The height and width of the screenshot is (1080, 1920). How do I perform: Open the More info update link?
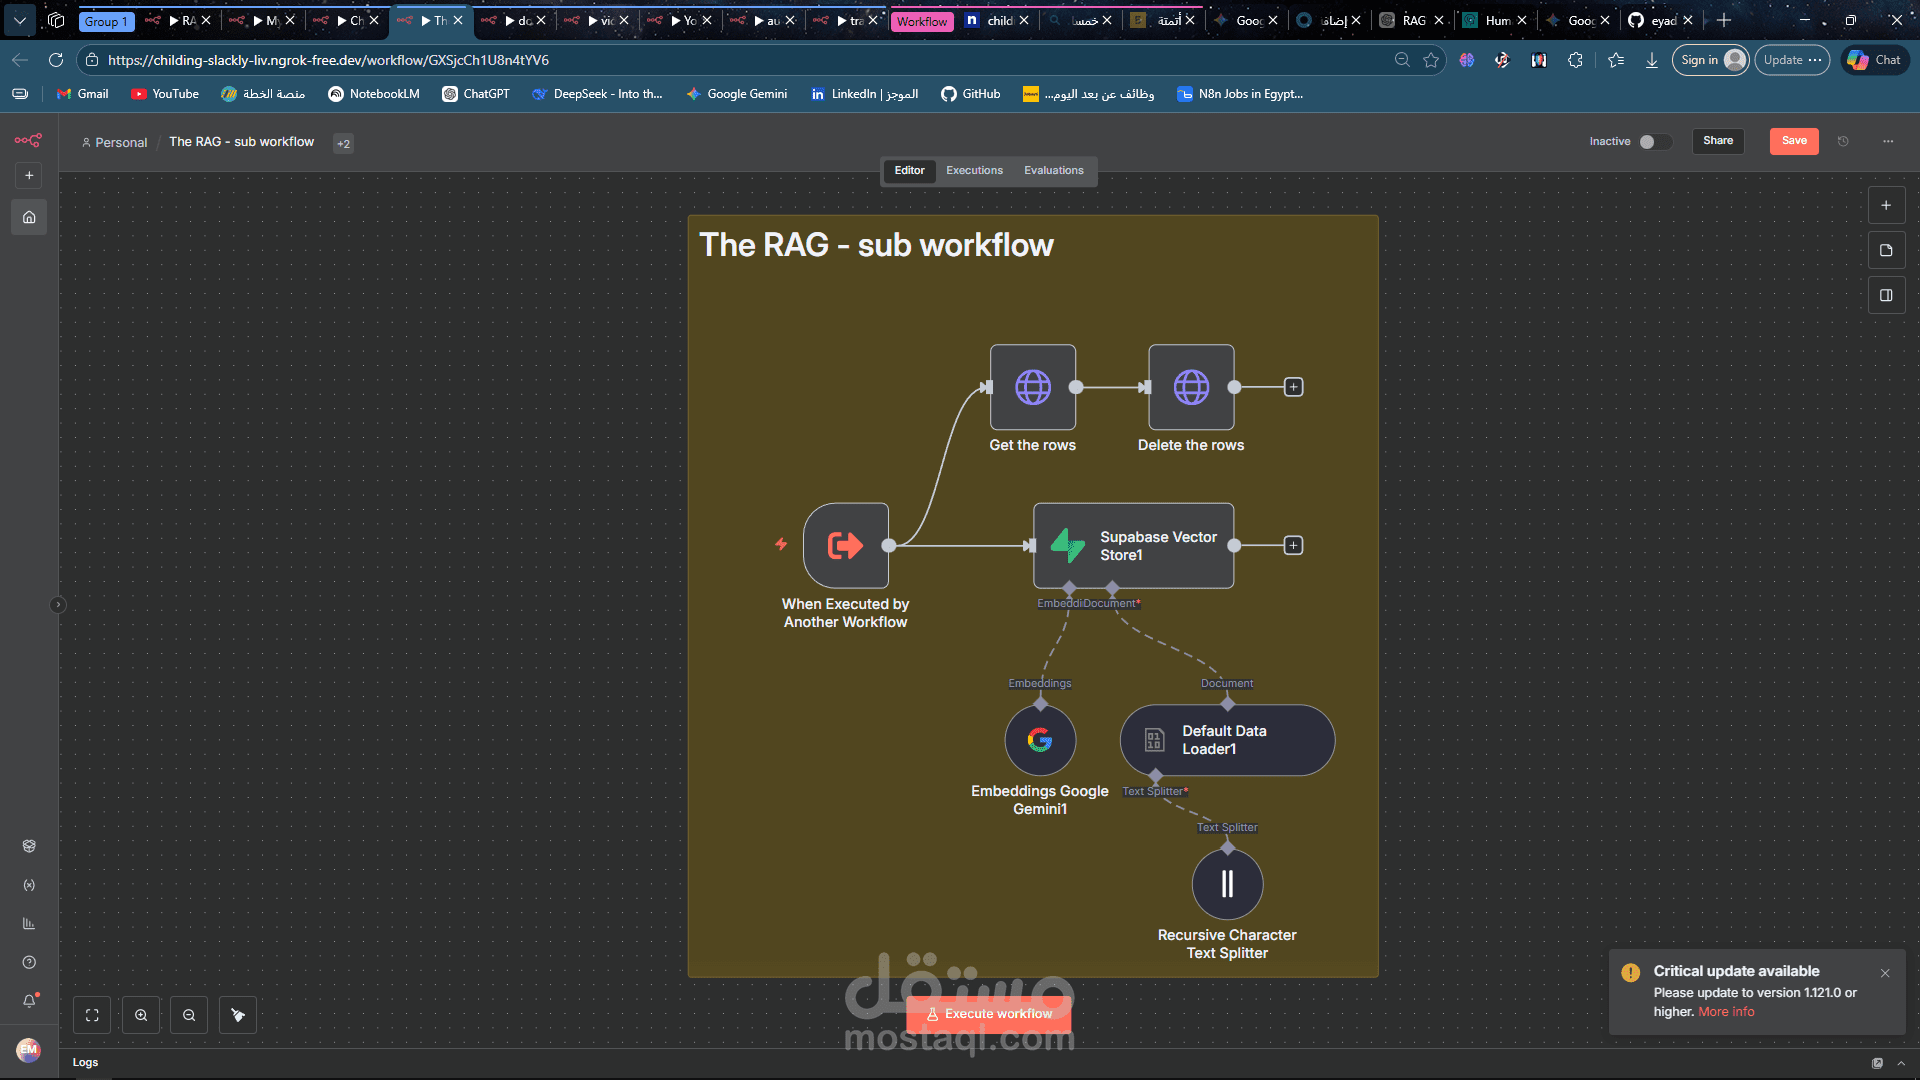pos(1726,1012)
